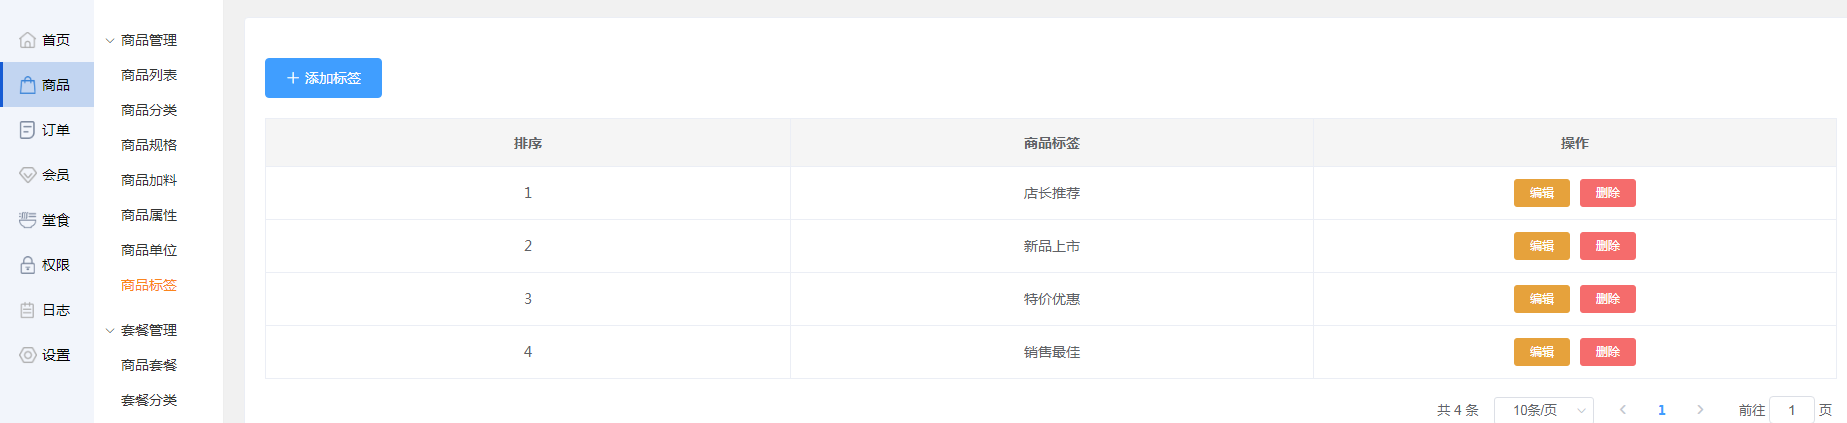This screenshot has height=423, width=1847.
Task: Go to 商品列表 submenu item
Action: (149, 75)
